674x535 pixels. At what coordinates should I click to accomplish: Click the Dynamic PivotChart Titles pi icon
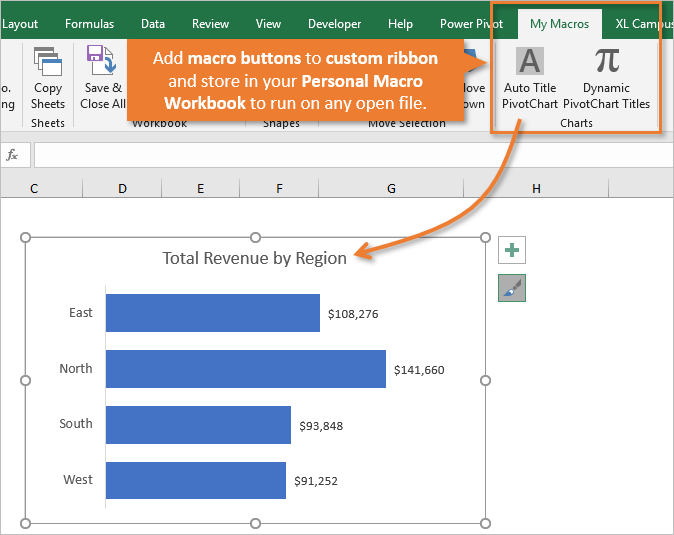coord(607,60)
